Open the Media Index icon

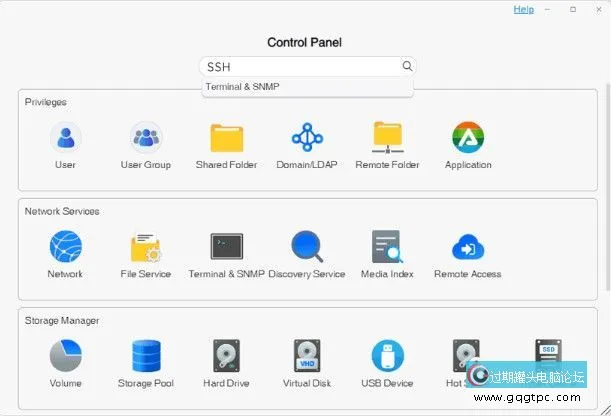(x=387, y=247)
